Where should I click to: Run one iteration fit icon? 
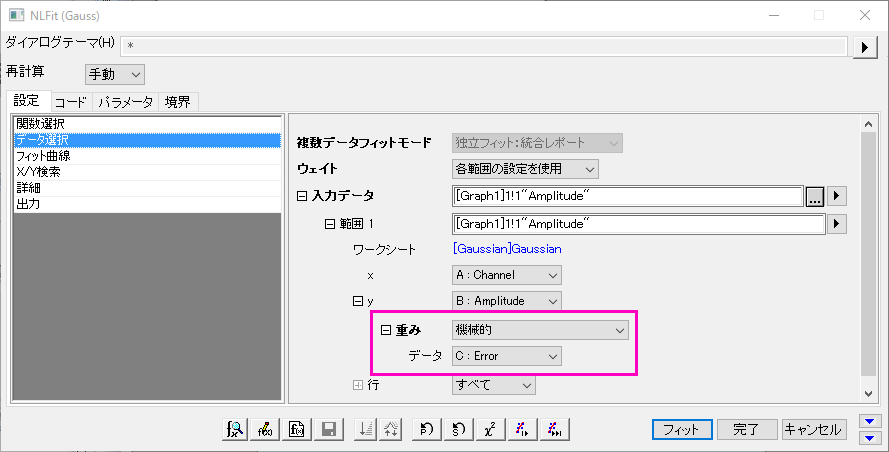pos(522,429)
